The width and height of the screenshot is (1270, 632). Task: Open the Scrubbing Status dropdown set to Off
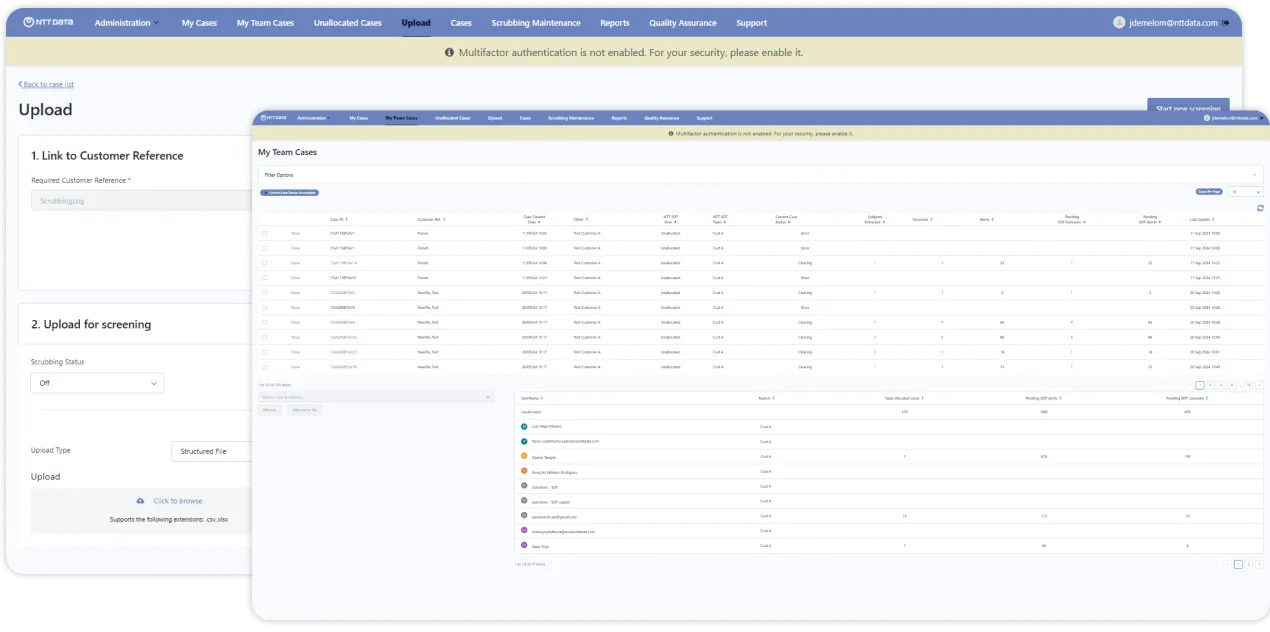[97, 383]
